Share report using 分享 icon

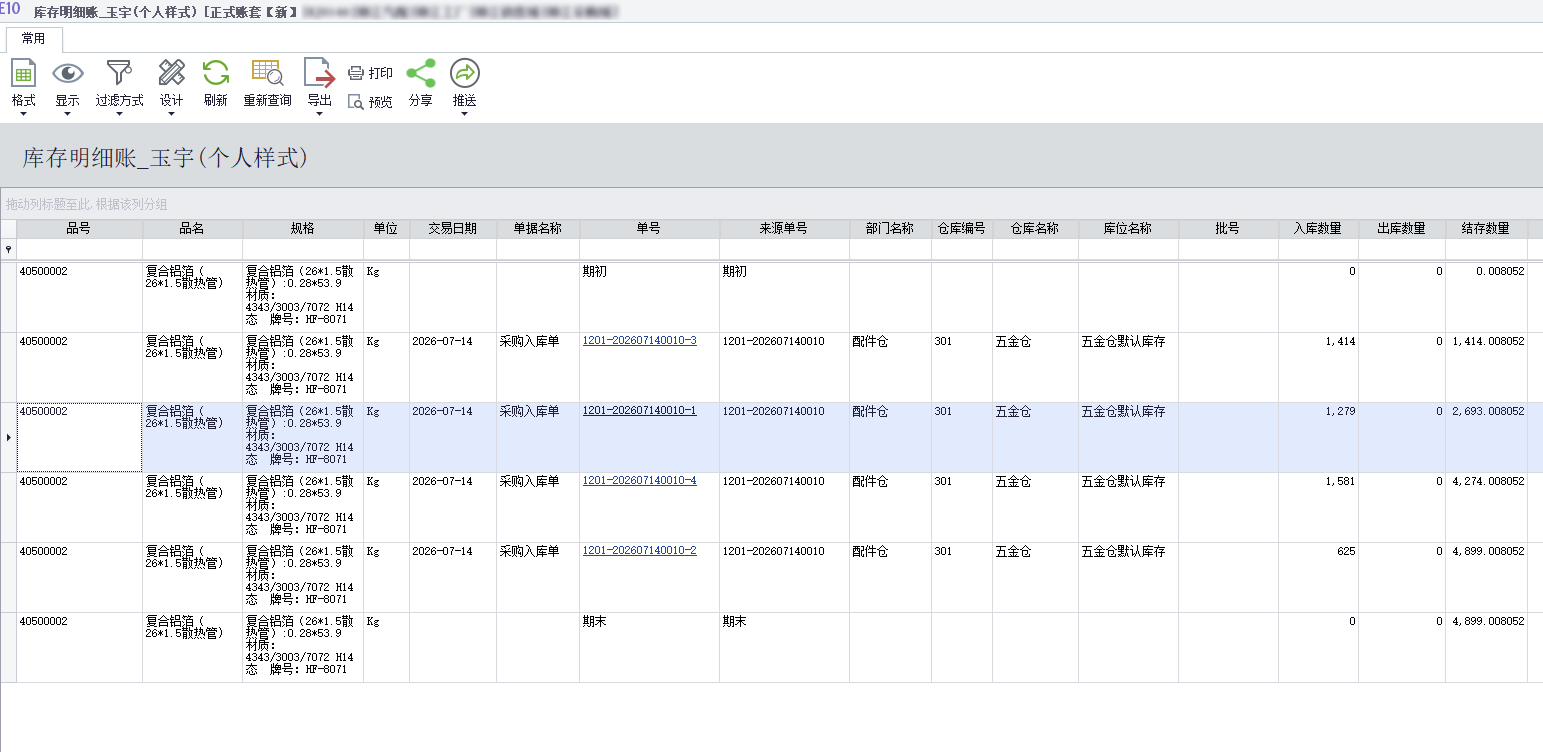tap(421, 73)
